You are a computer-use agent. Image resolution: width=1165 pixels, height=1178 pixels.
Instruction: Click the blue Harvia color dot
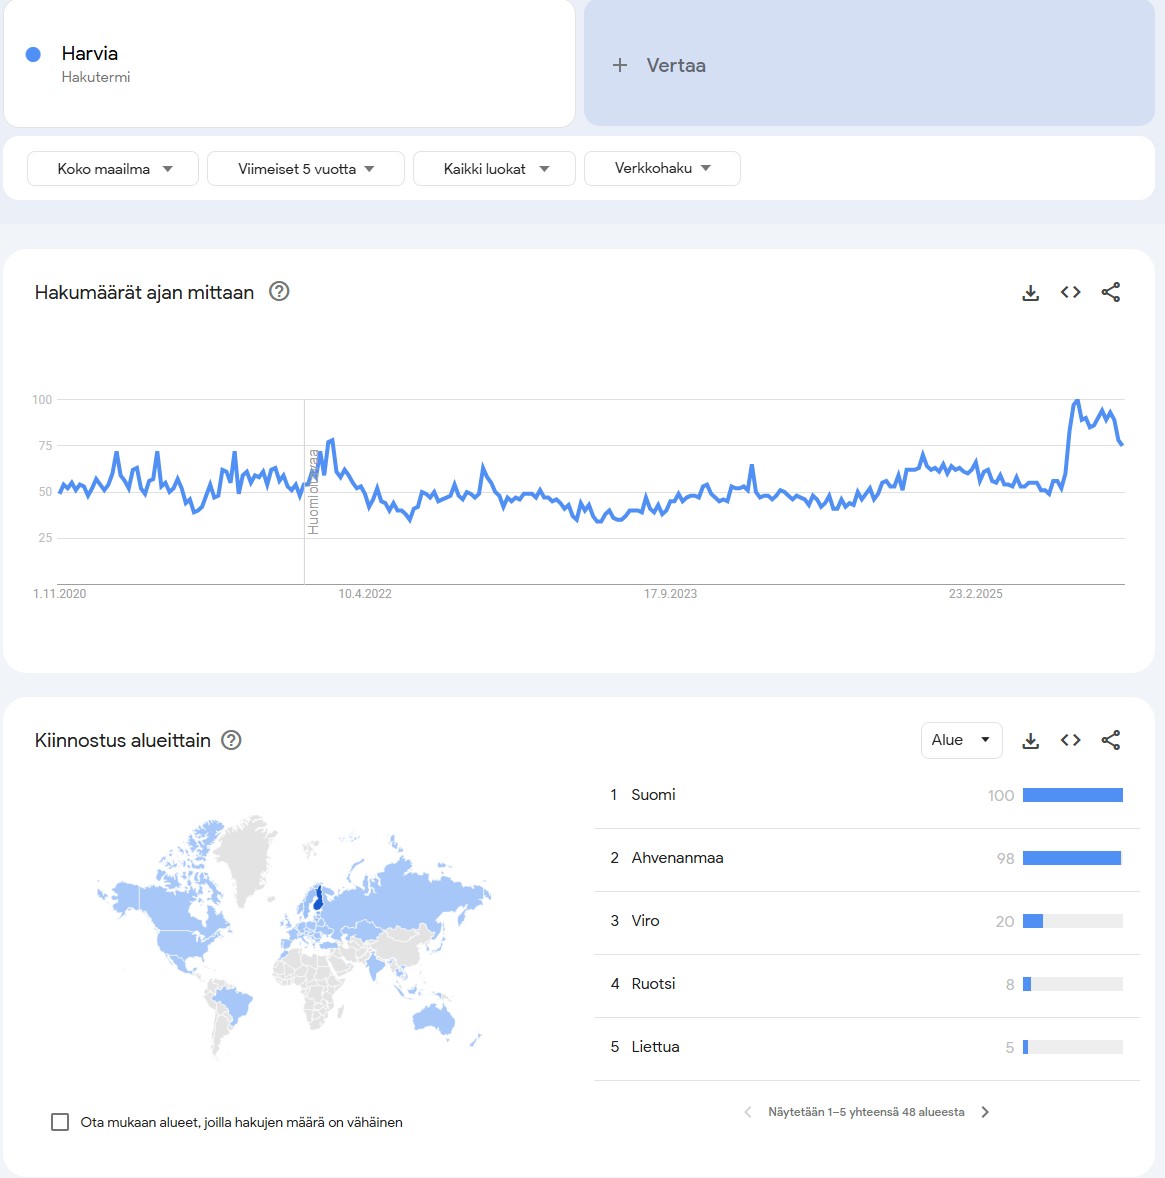33,54
